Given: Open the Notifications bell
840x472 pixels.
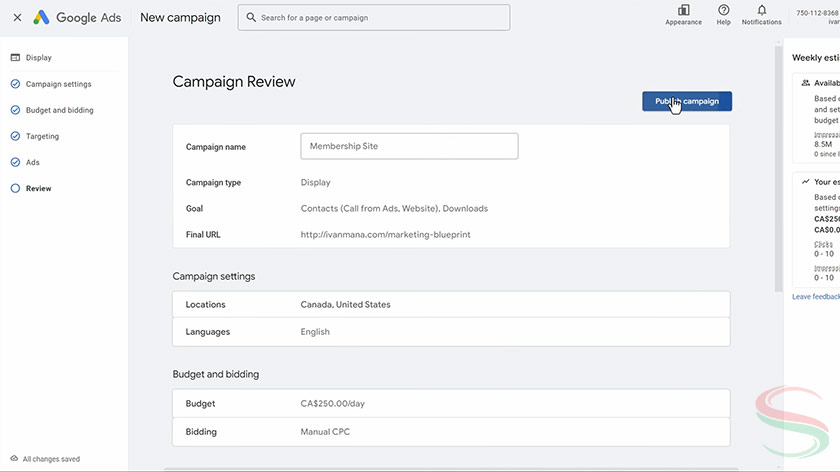Looking at the screenshot, I should click(761, 11).
